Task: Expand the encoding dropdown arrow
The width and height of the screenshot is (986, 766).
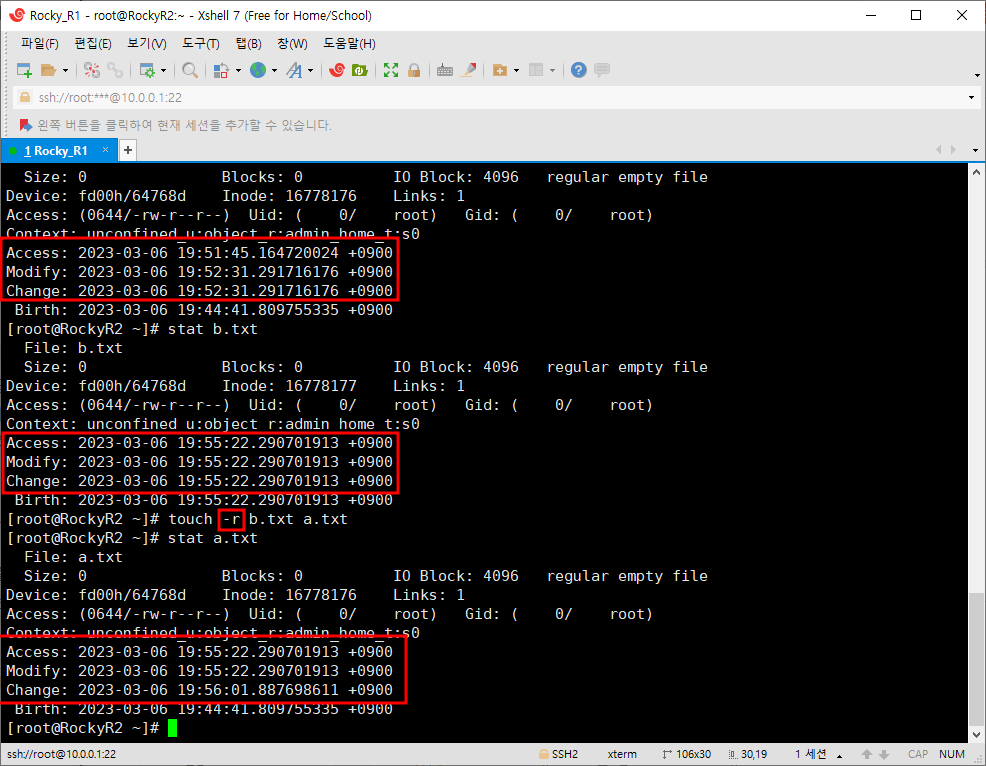Action: click(x=274, y=70)
